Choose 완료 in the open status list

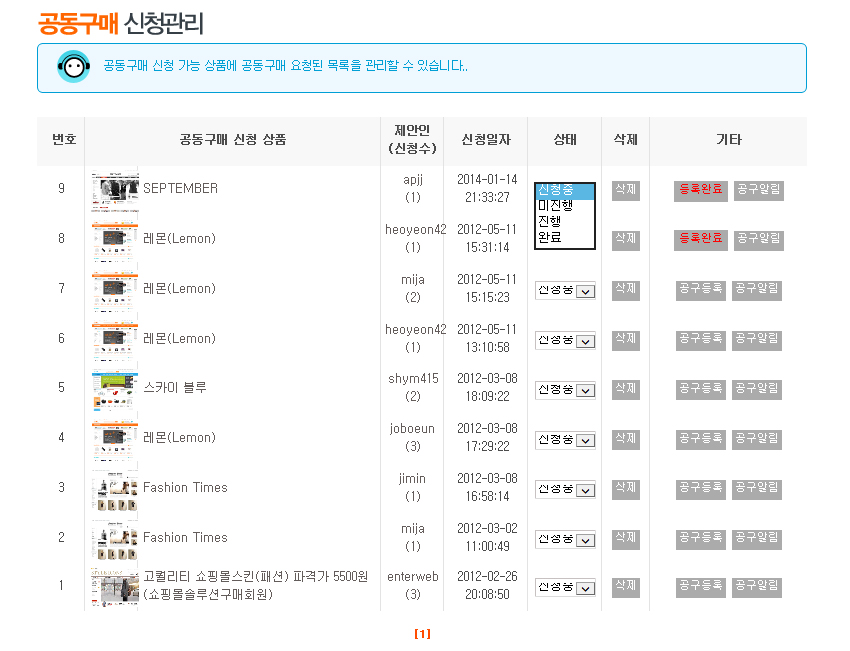pos(550,238)
